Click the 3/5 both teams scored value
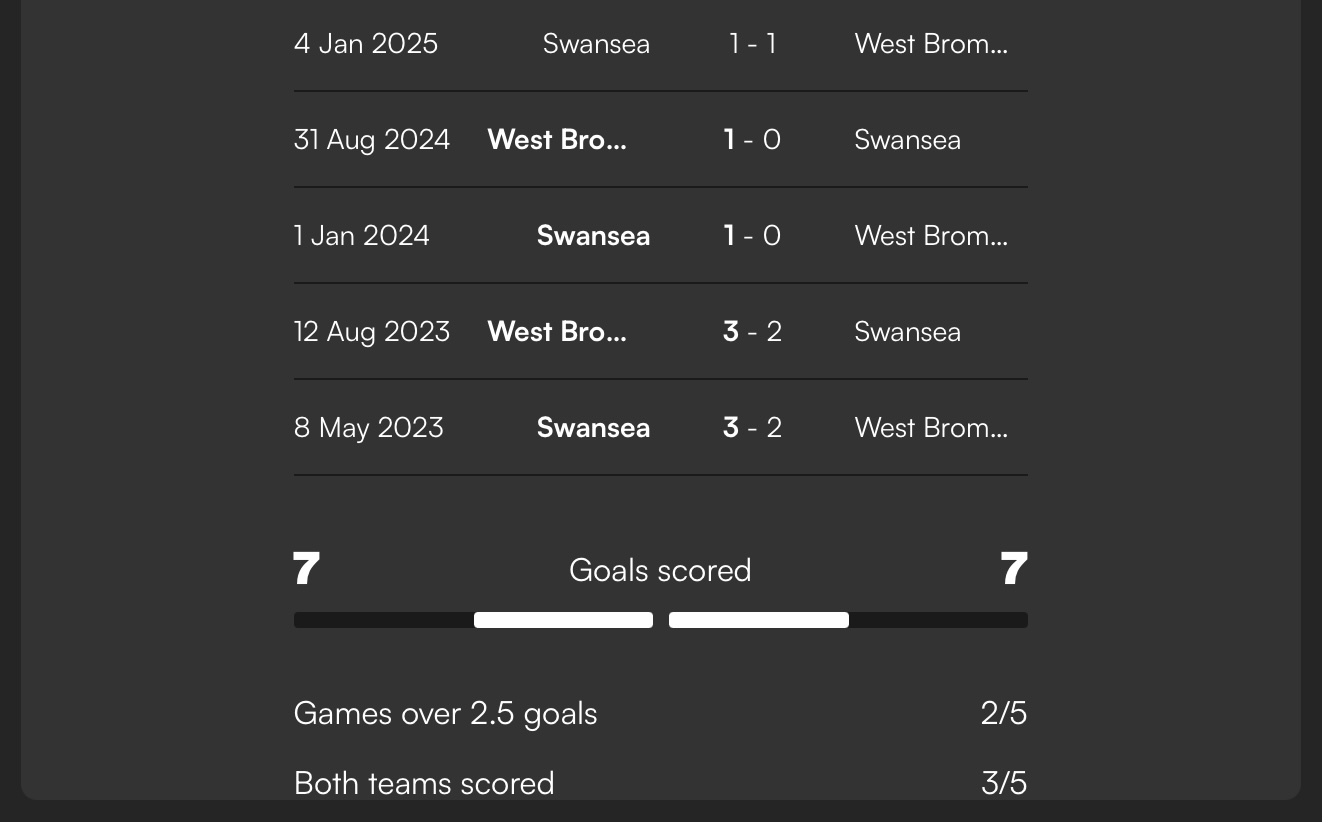 click(1003, 783)
